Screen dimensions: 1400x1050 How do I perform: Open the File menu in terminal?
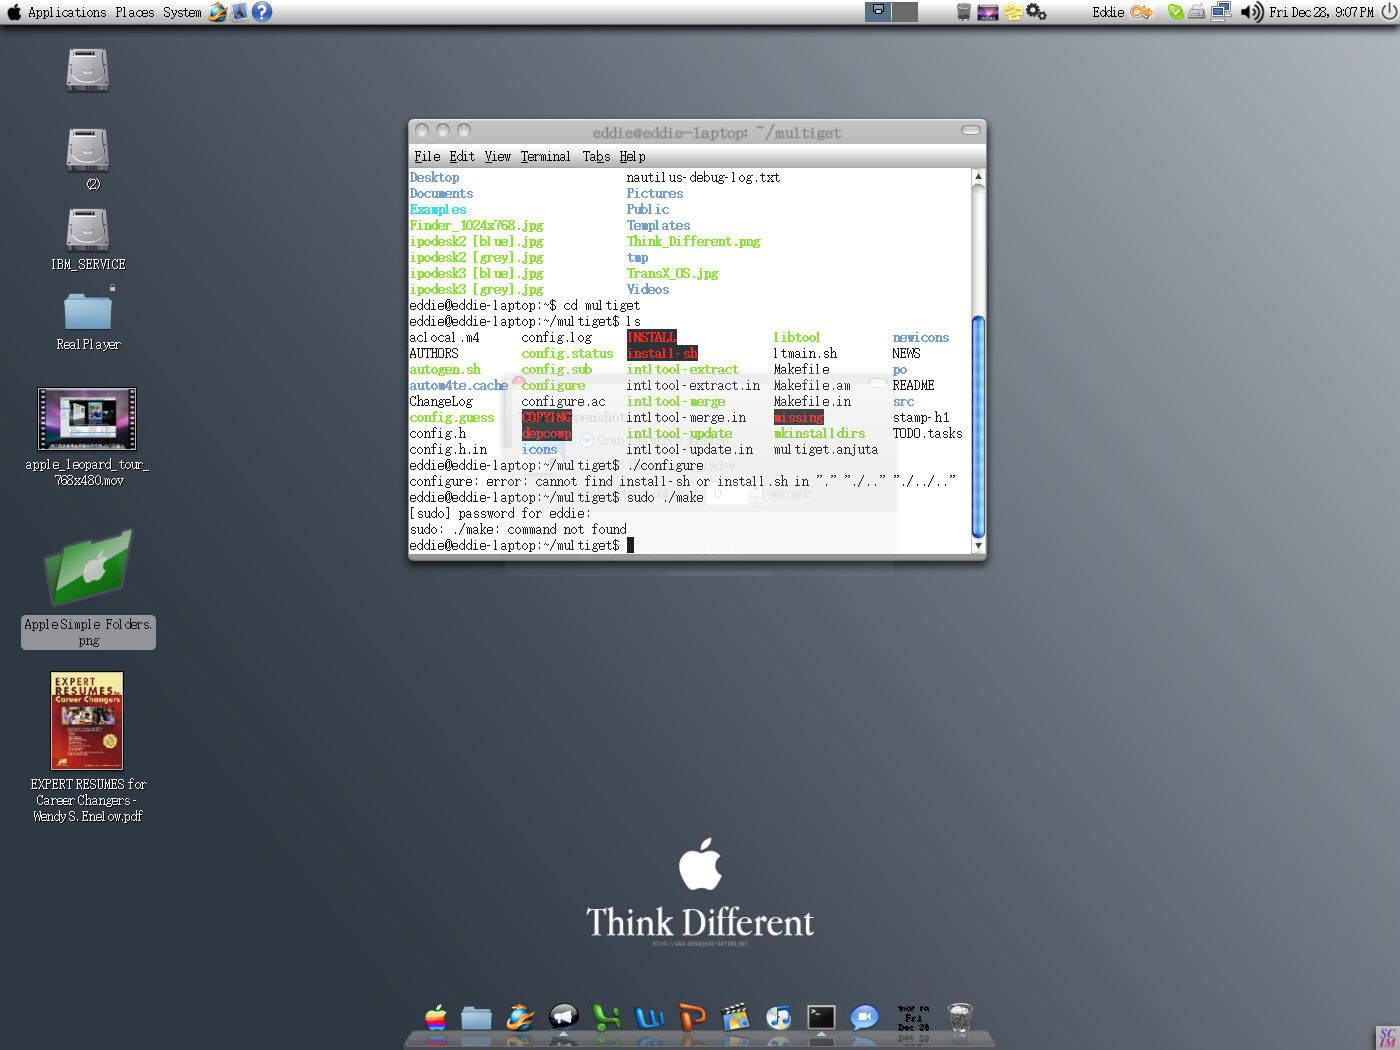point(427,156)
